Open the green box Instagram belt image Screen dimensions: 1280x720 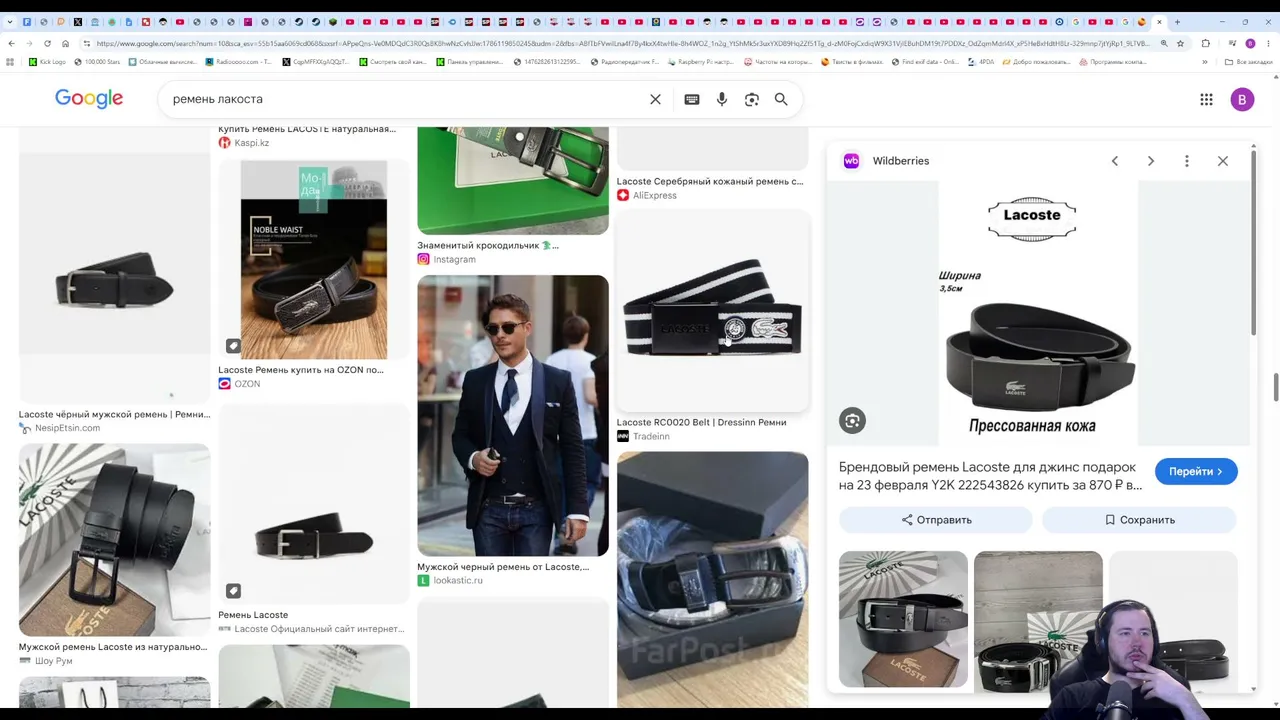(x=513, y=181)
